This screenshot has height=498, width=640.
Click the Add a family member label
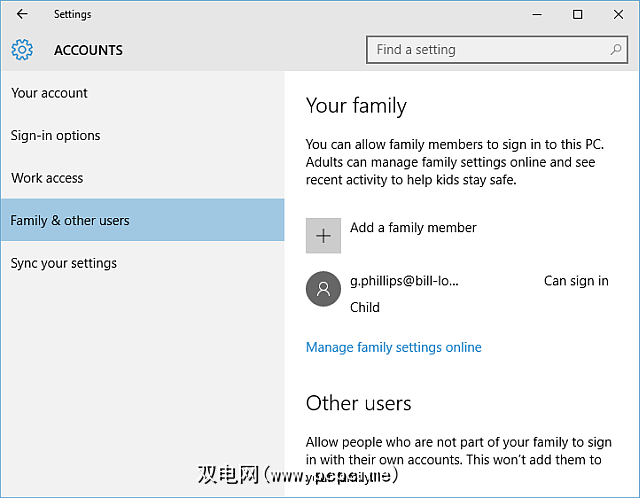click(413, 228)
